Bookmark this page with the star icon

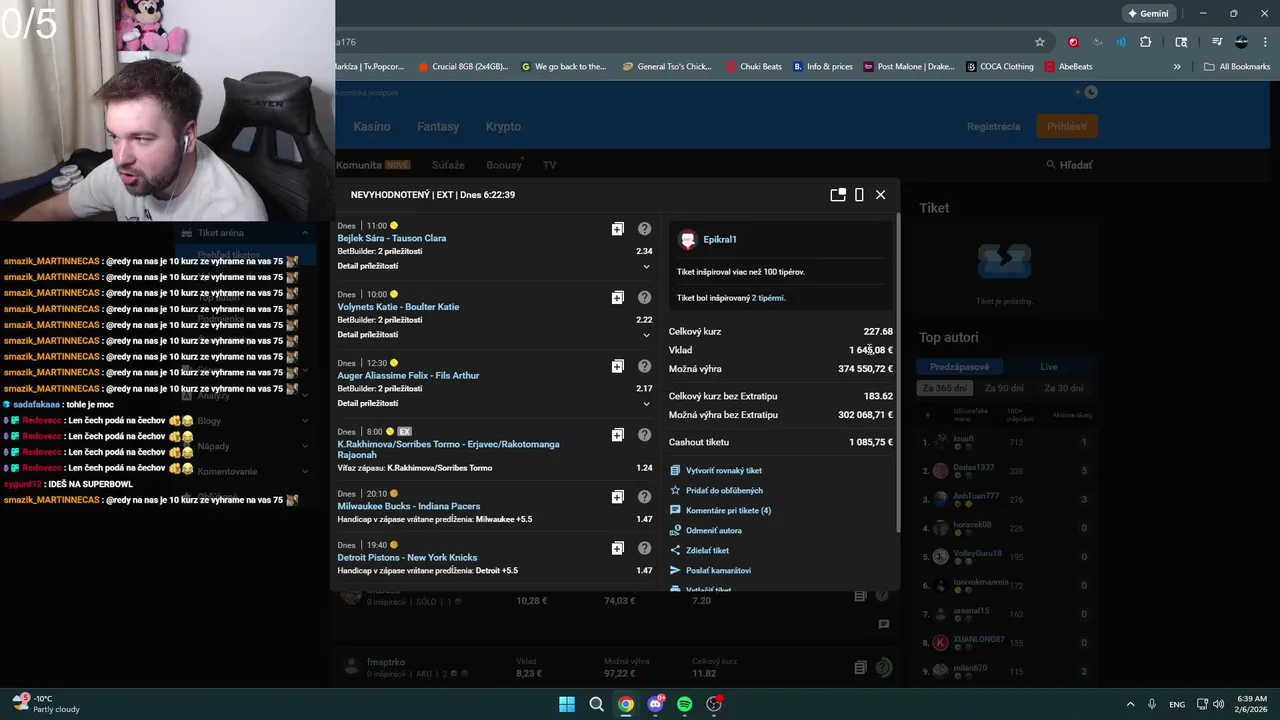[x=1040, y=42]
